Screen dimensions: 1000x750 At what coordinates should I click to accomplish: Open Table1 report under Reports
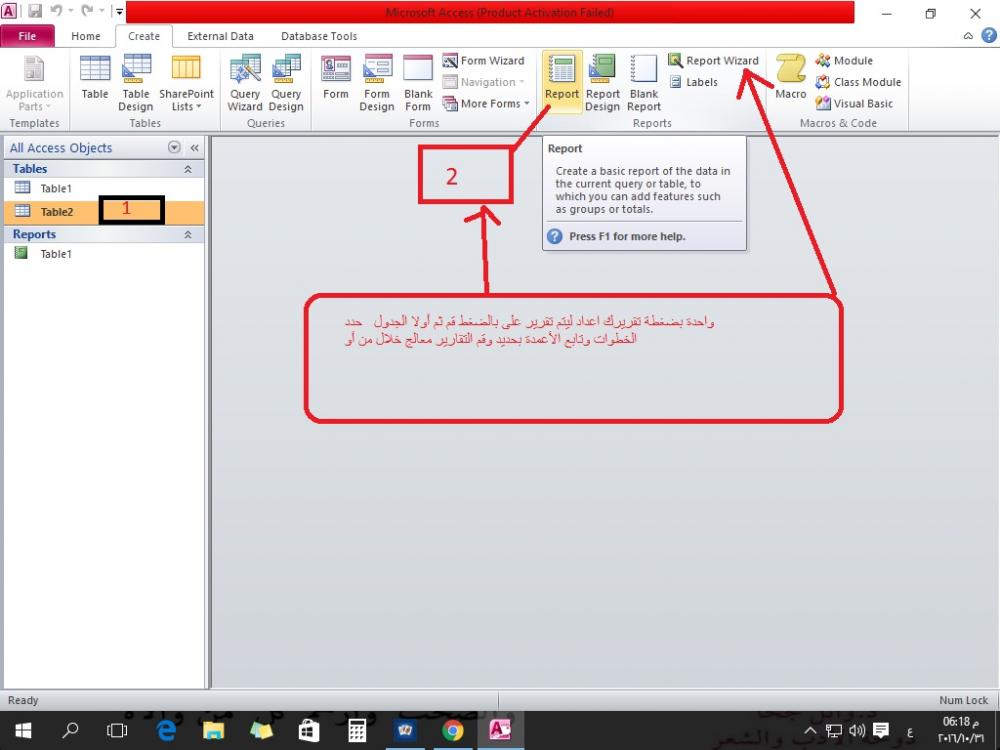(x=104, y=254)
